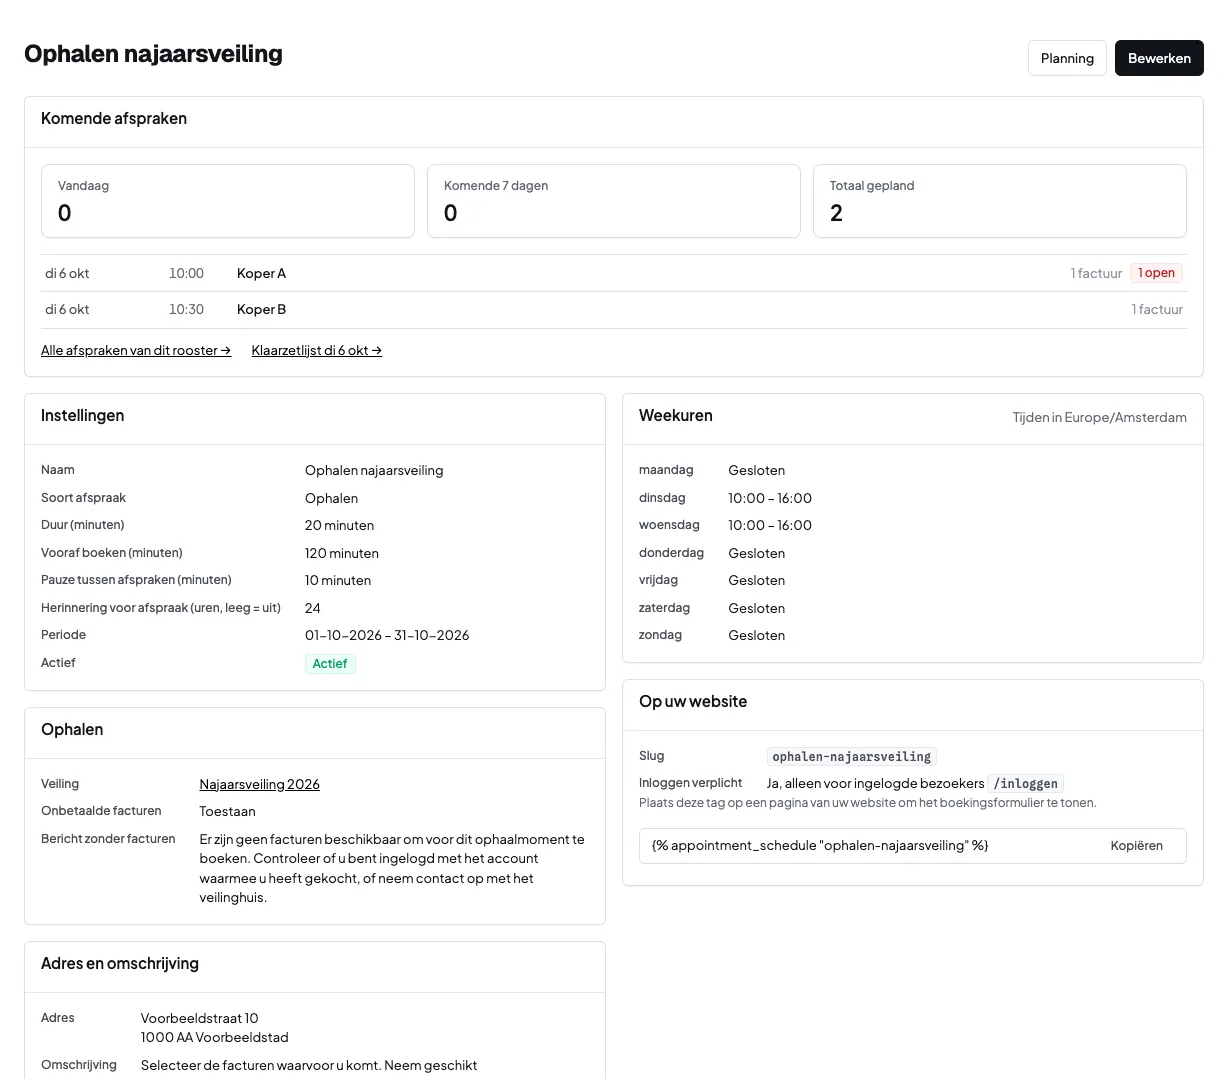Click the '20 minuten' duration value
Image resolution: width=1228 pixels, height=1079 pixels.
coord(340,525)
